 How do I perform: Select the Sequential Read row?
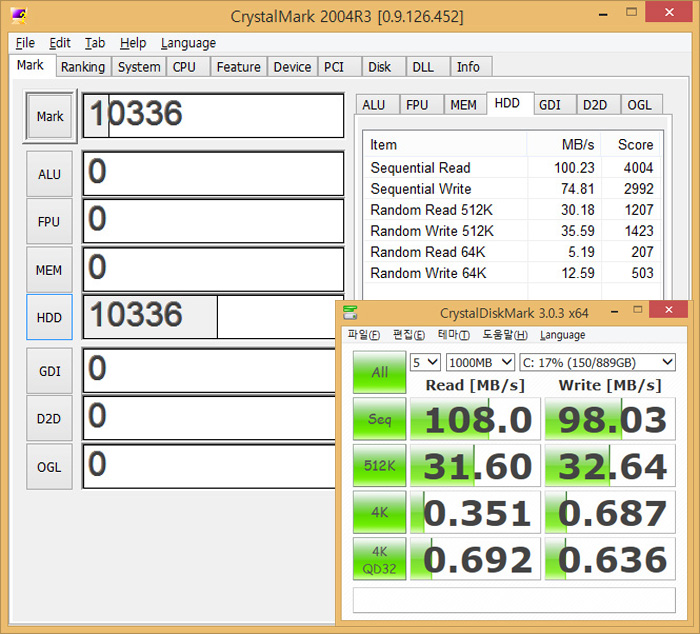[x=512, y=167]
